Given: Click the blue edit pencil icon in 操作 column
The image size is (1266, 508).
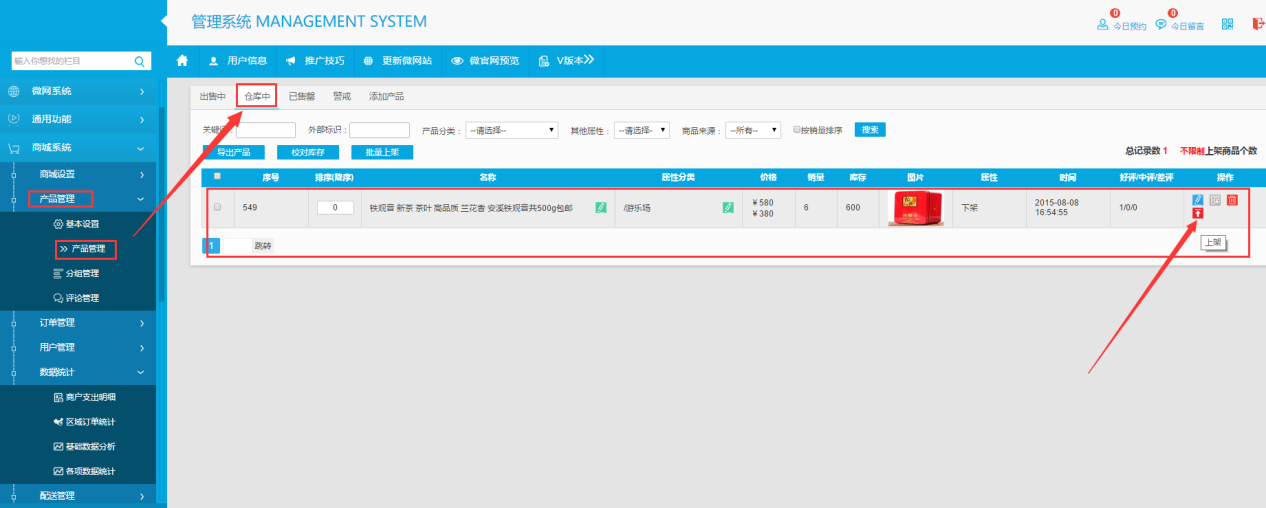Looking at the screenshot, I should click(1198, 200).
